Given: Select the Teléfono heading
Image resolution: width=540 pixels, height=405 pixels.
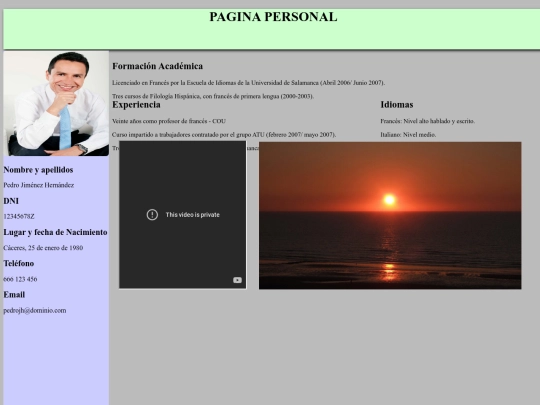Looking at the screenshot, I should click(19, 263).
